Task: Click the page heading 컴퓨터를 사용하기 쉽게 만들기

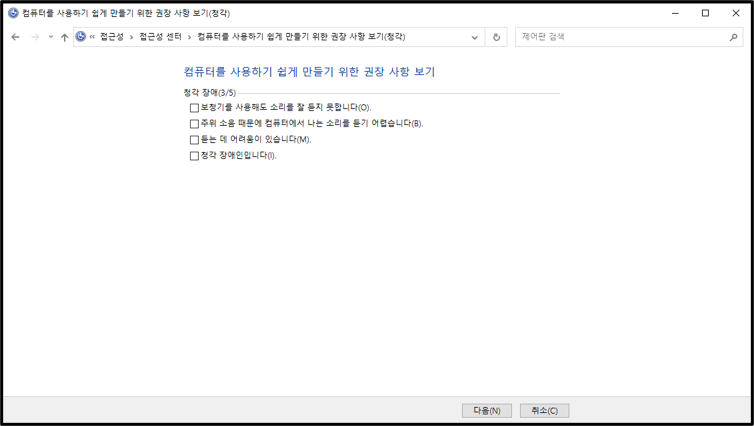Action: point(309,72)
